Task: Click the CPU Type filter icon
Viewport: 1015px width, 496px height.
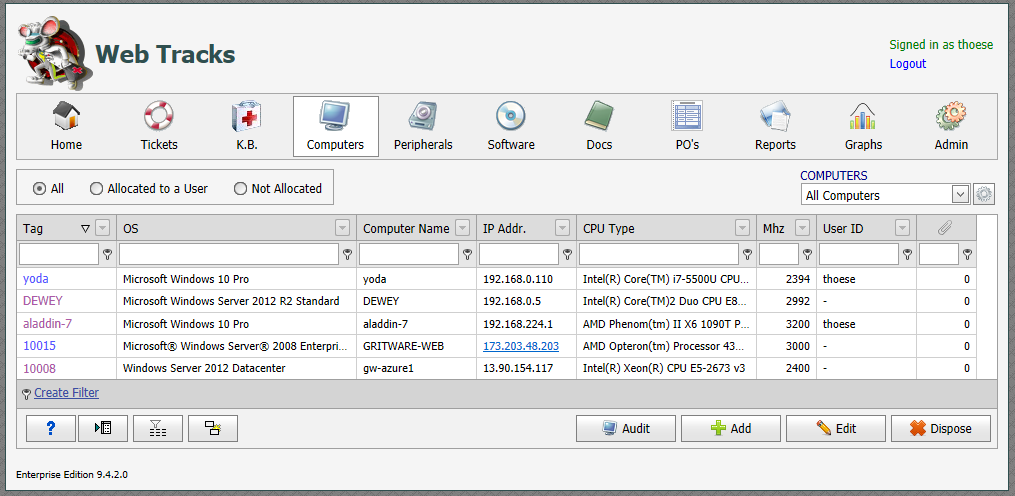Action: tap(747, 254)
